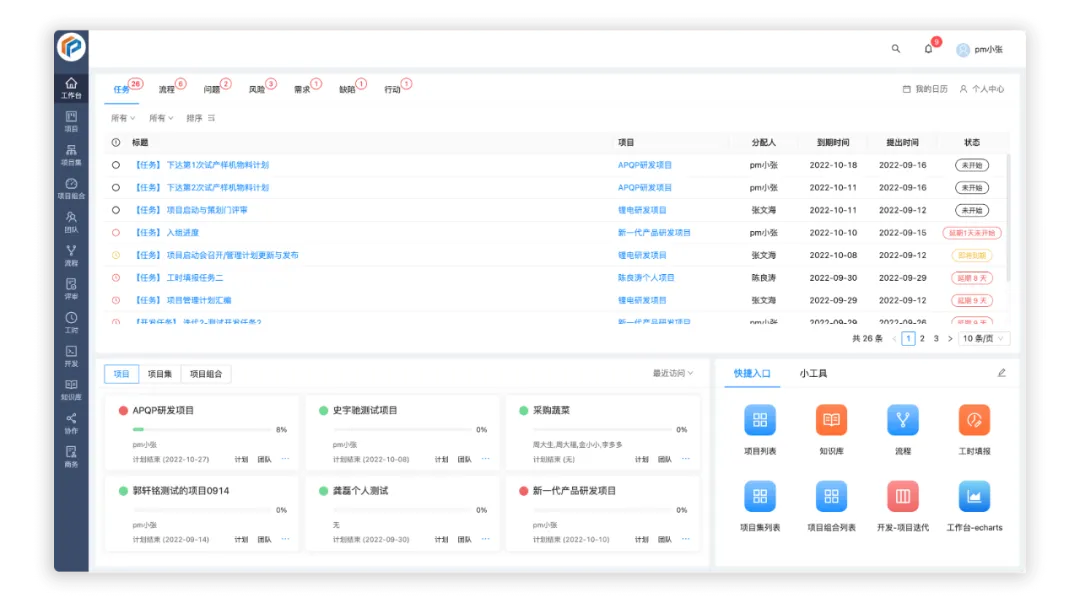Open 流程 in the left sidebar
The width and height of the screenshot is (1080, 603).
point(71,256)
